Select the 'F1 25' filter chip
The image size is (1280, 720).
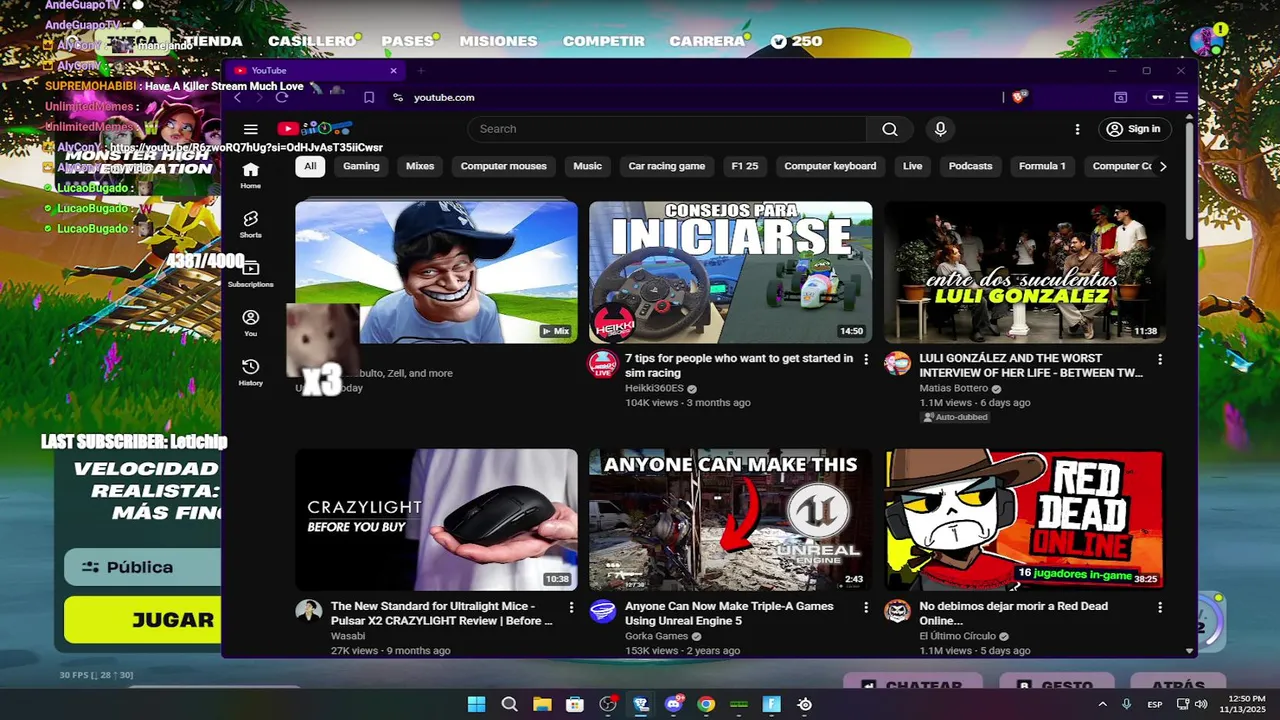(x=745, y=166)
